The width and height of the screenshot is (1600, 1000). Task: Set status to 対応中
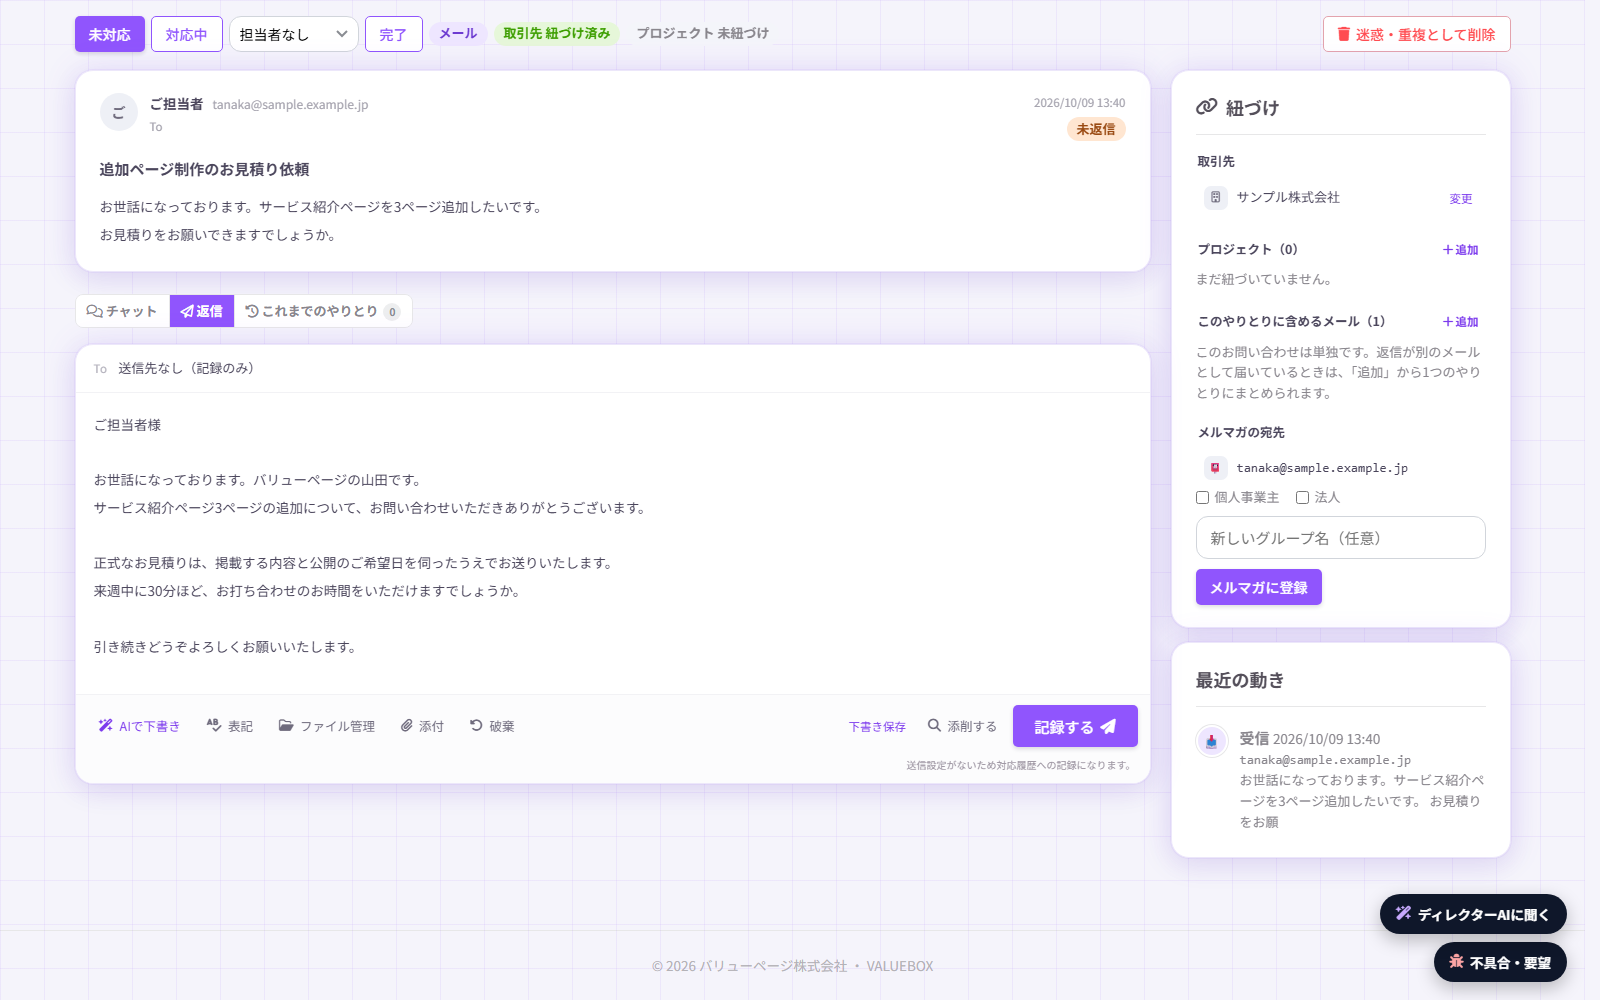coord(187,34)
